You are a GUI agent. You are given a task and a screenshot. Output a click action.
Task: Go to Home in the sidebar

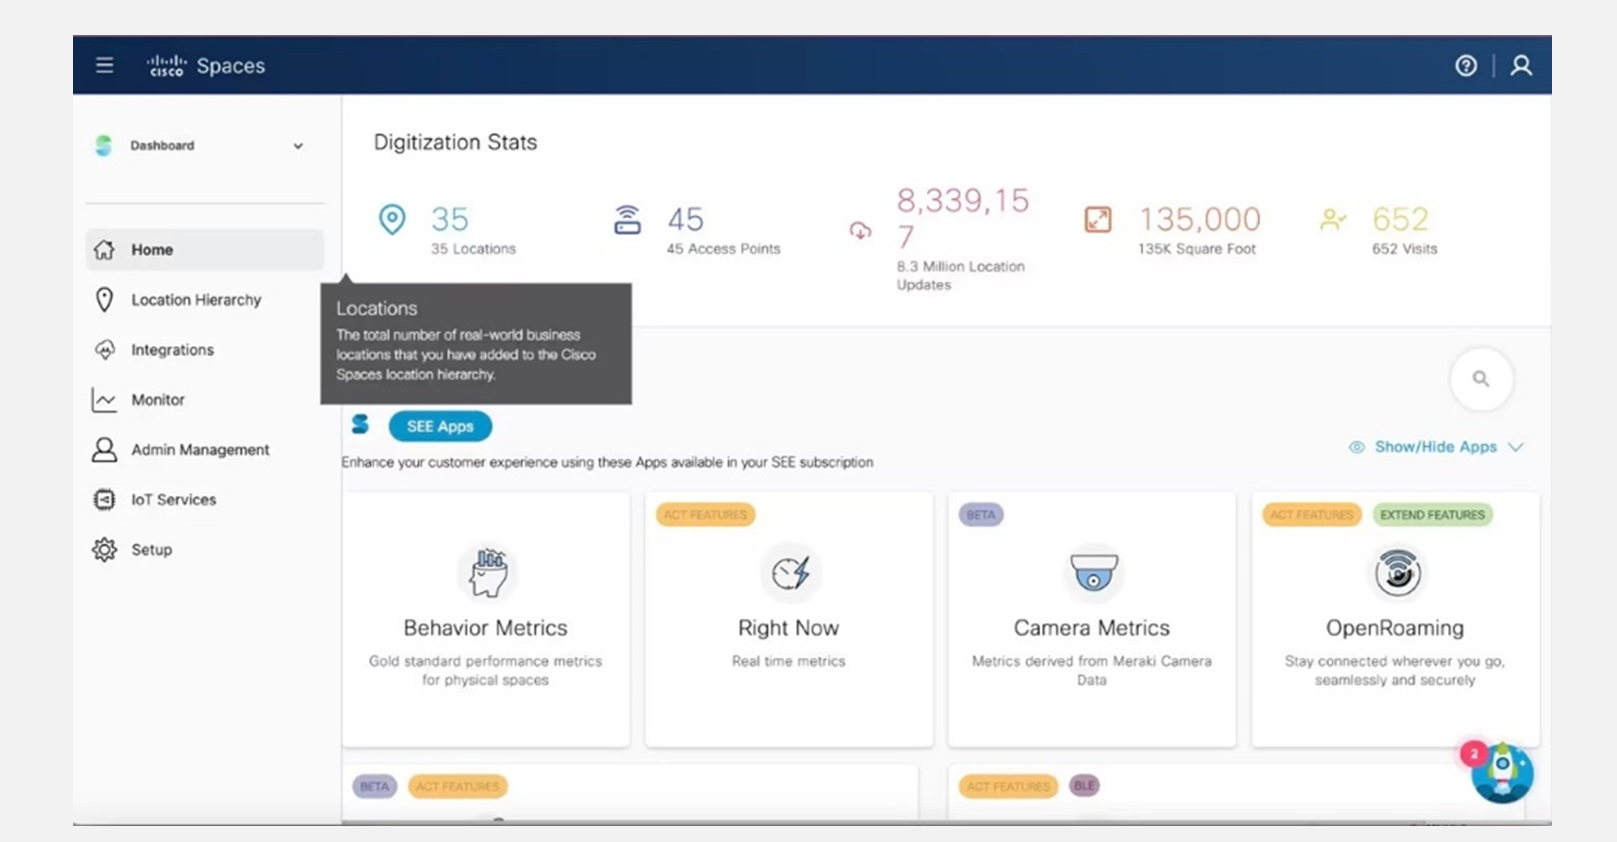(x=205, y=250)
